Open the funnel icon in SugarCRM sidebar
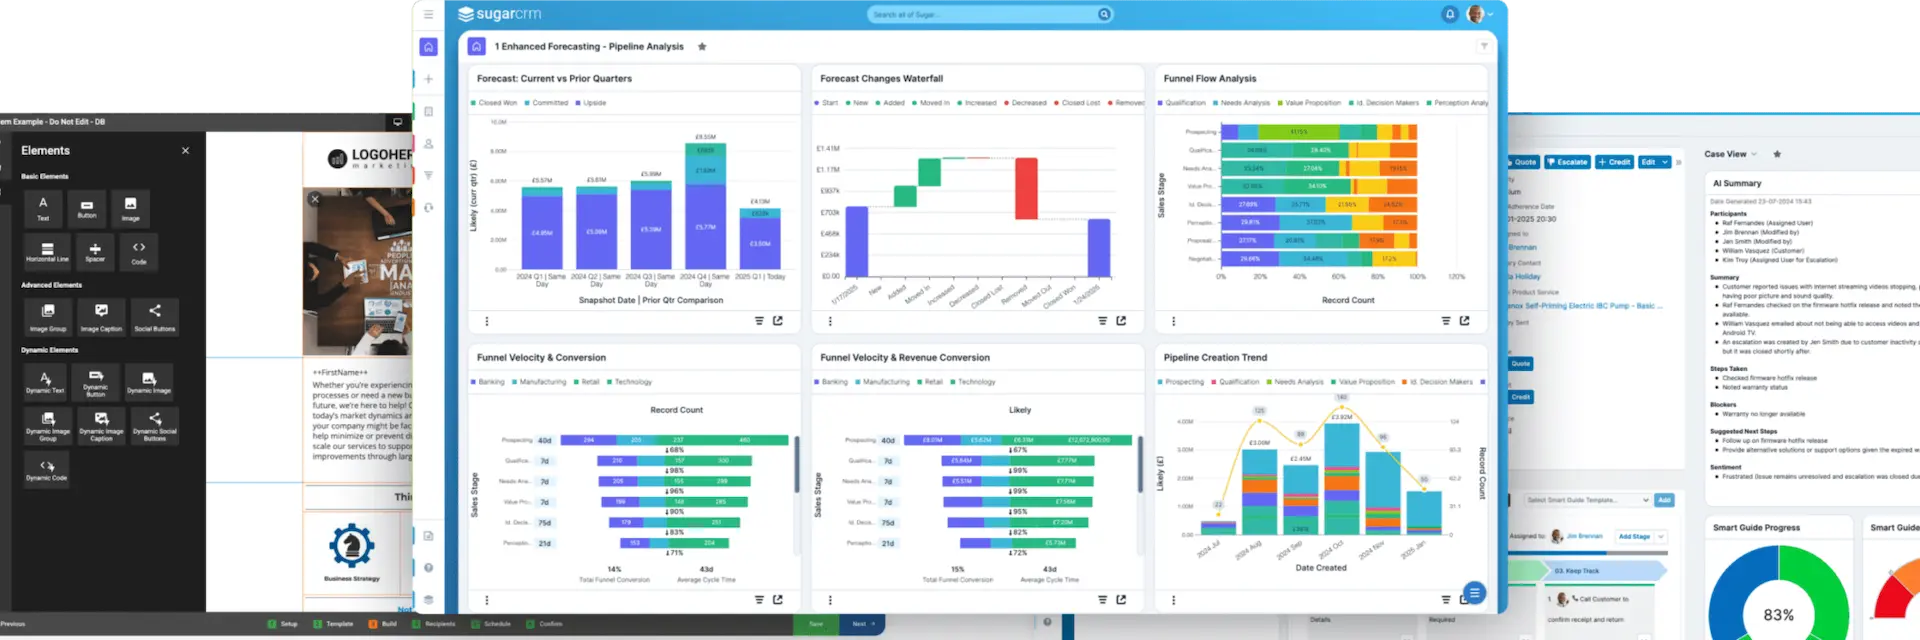The width and height of the screenshot is (1920, 640). point(428,176)
